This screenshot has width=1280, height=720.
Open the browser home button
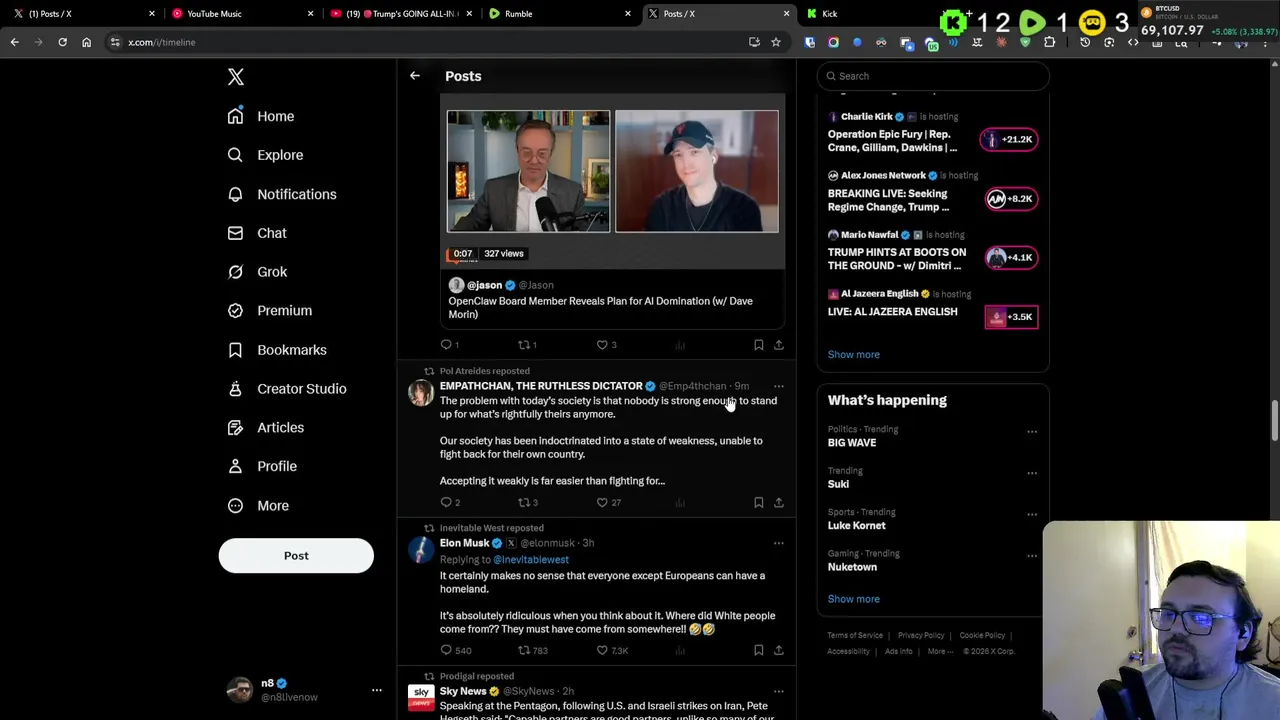86,42
